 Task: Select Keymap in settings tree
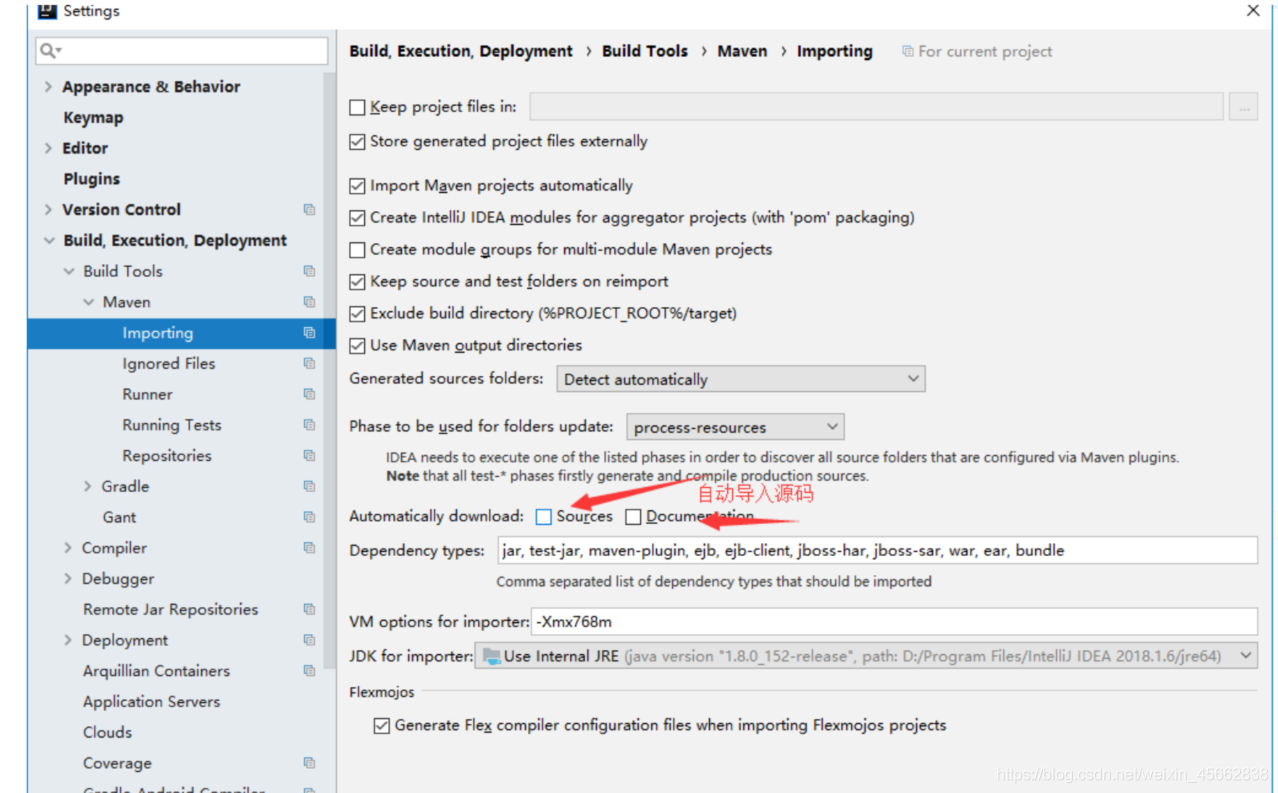[x=93, y=118]
